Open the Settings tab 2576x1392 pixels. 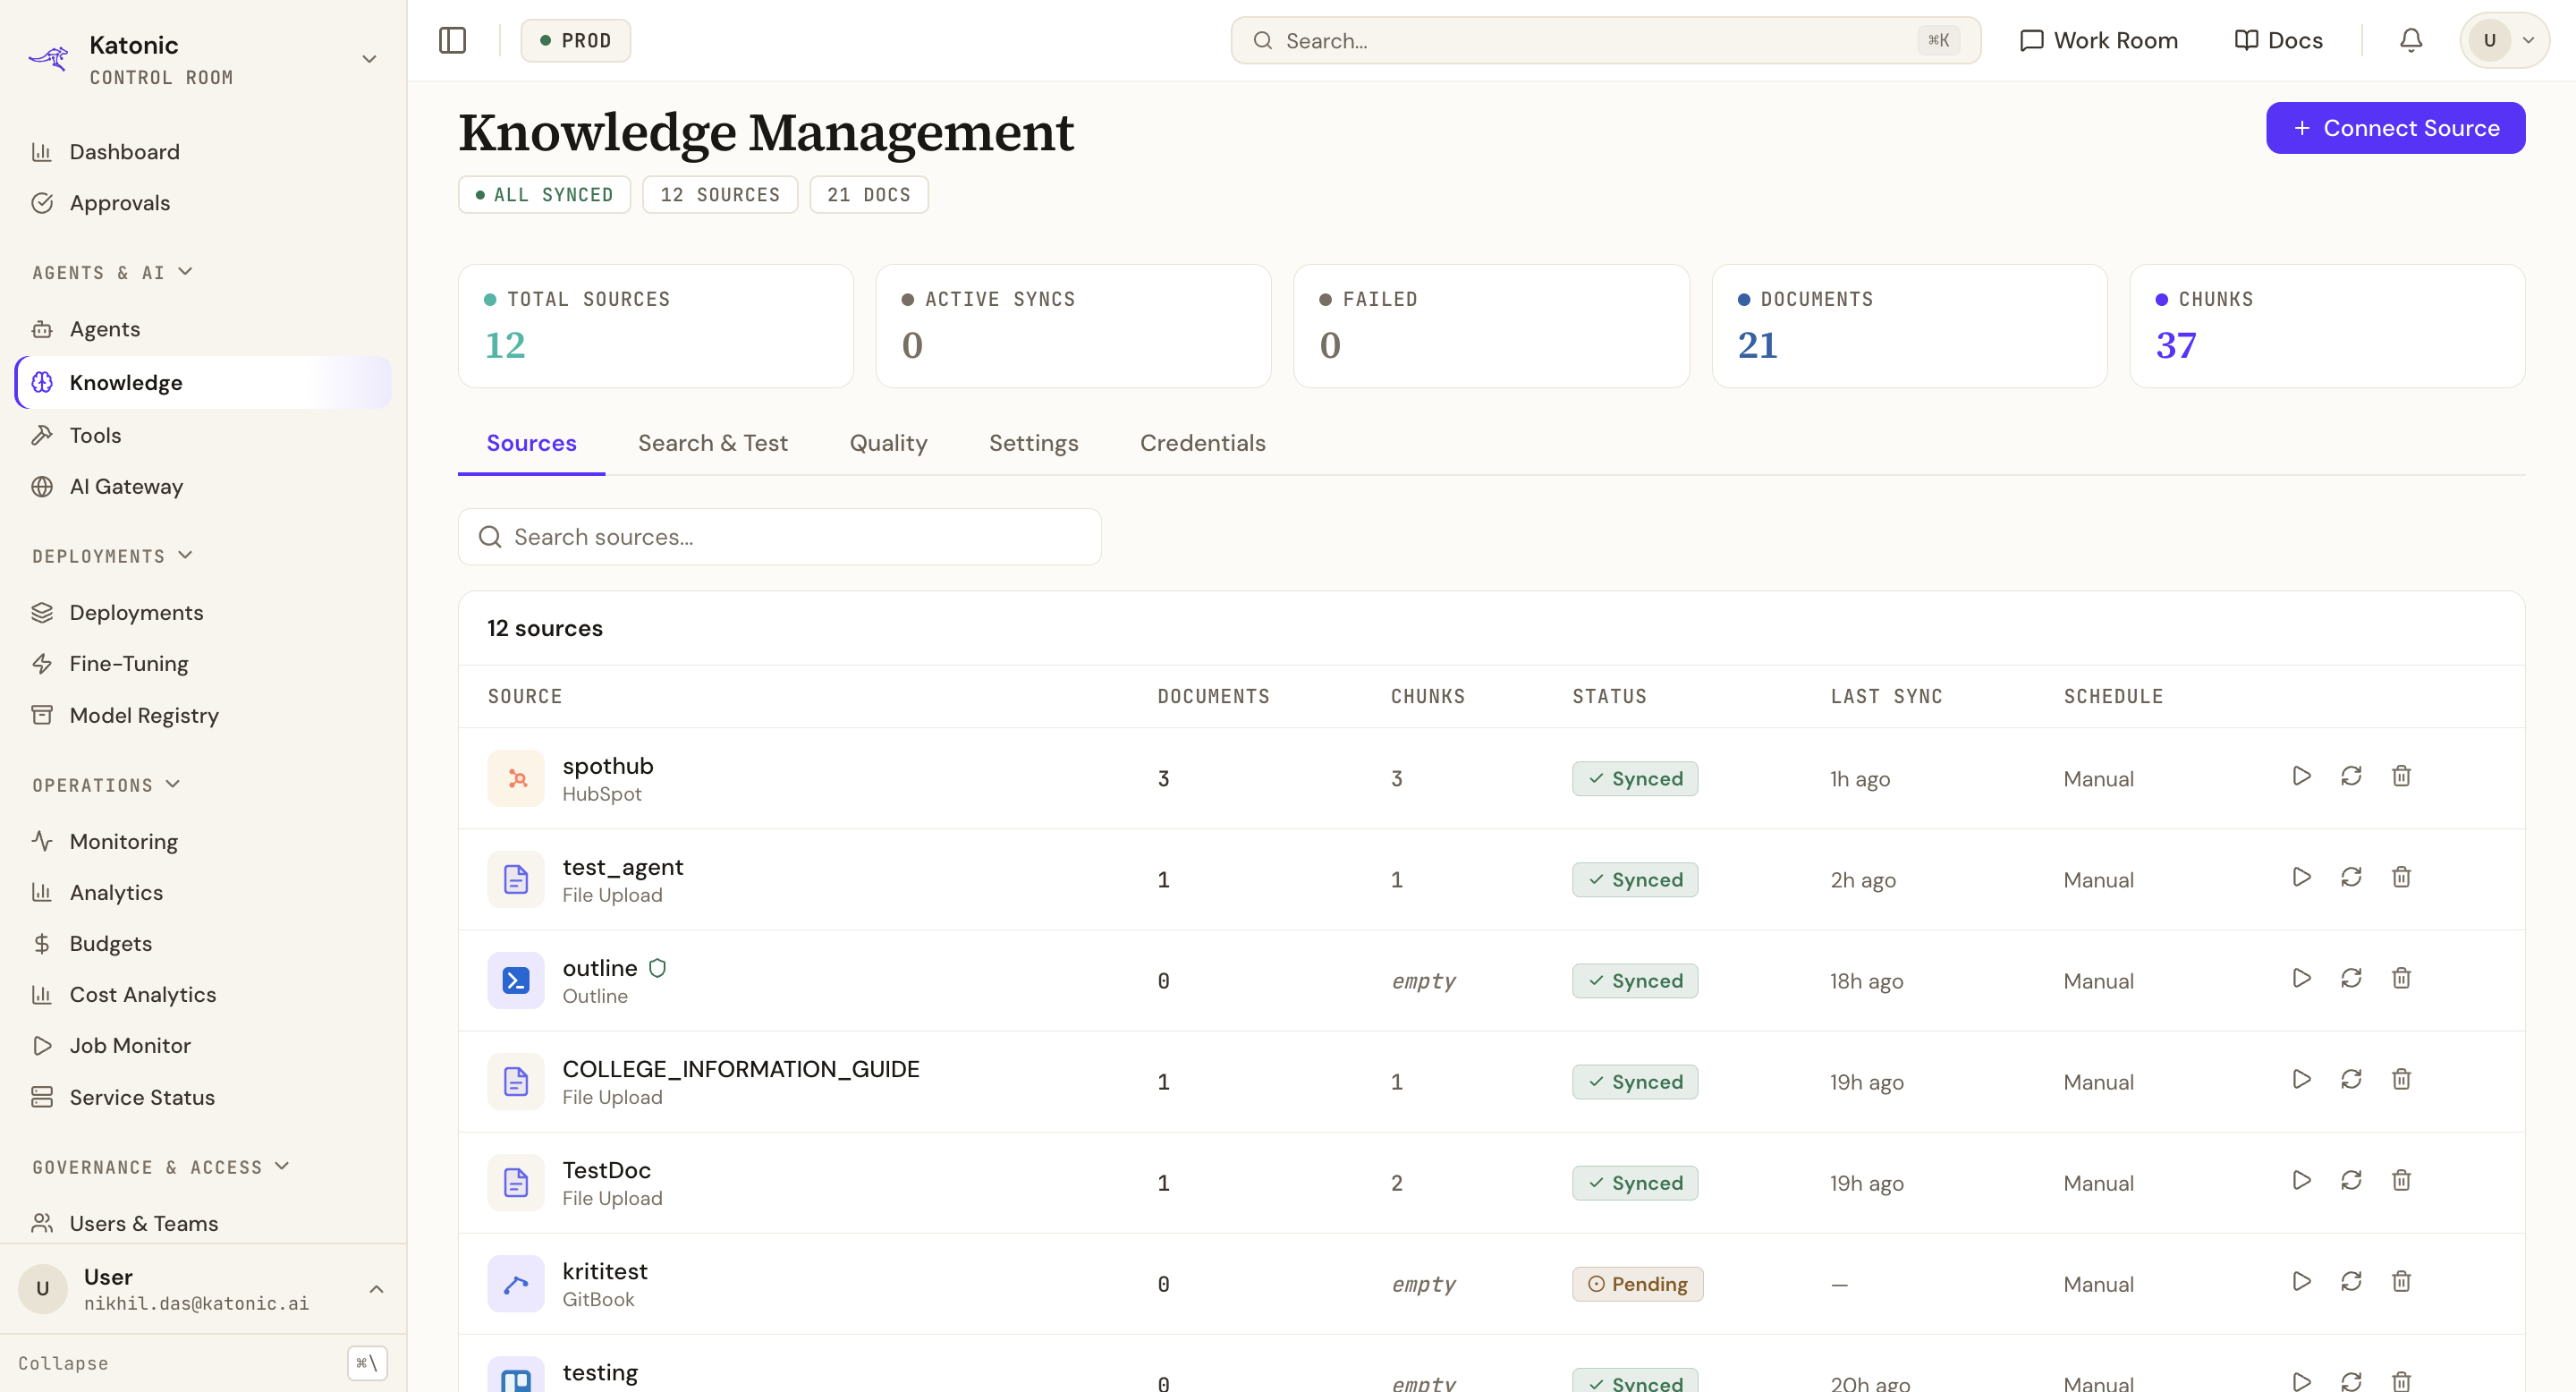(x=1033, y=443)
